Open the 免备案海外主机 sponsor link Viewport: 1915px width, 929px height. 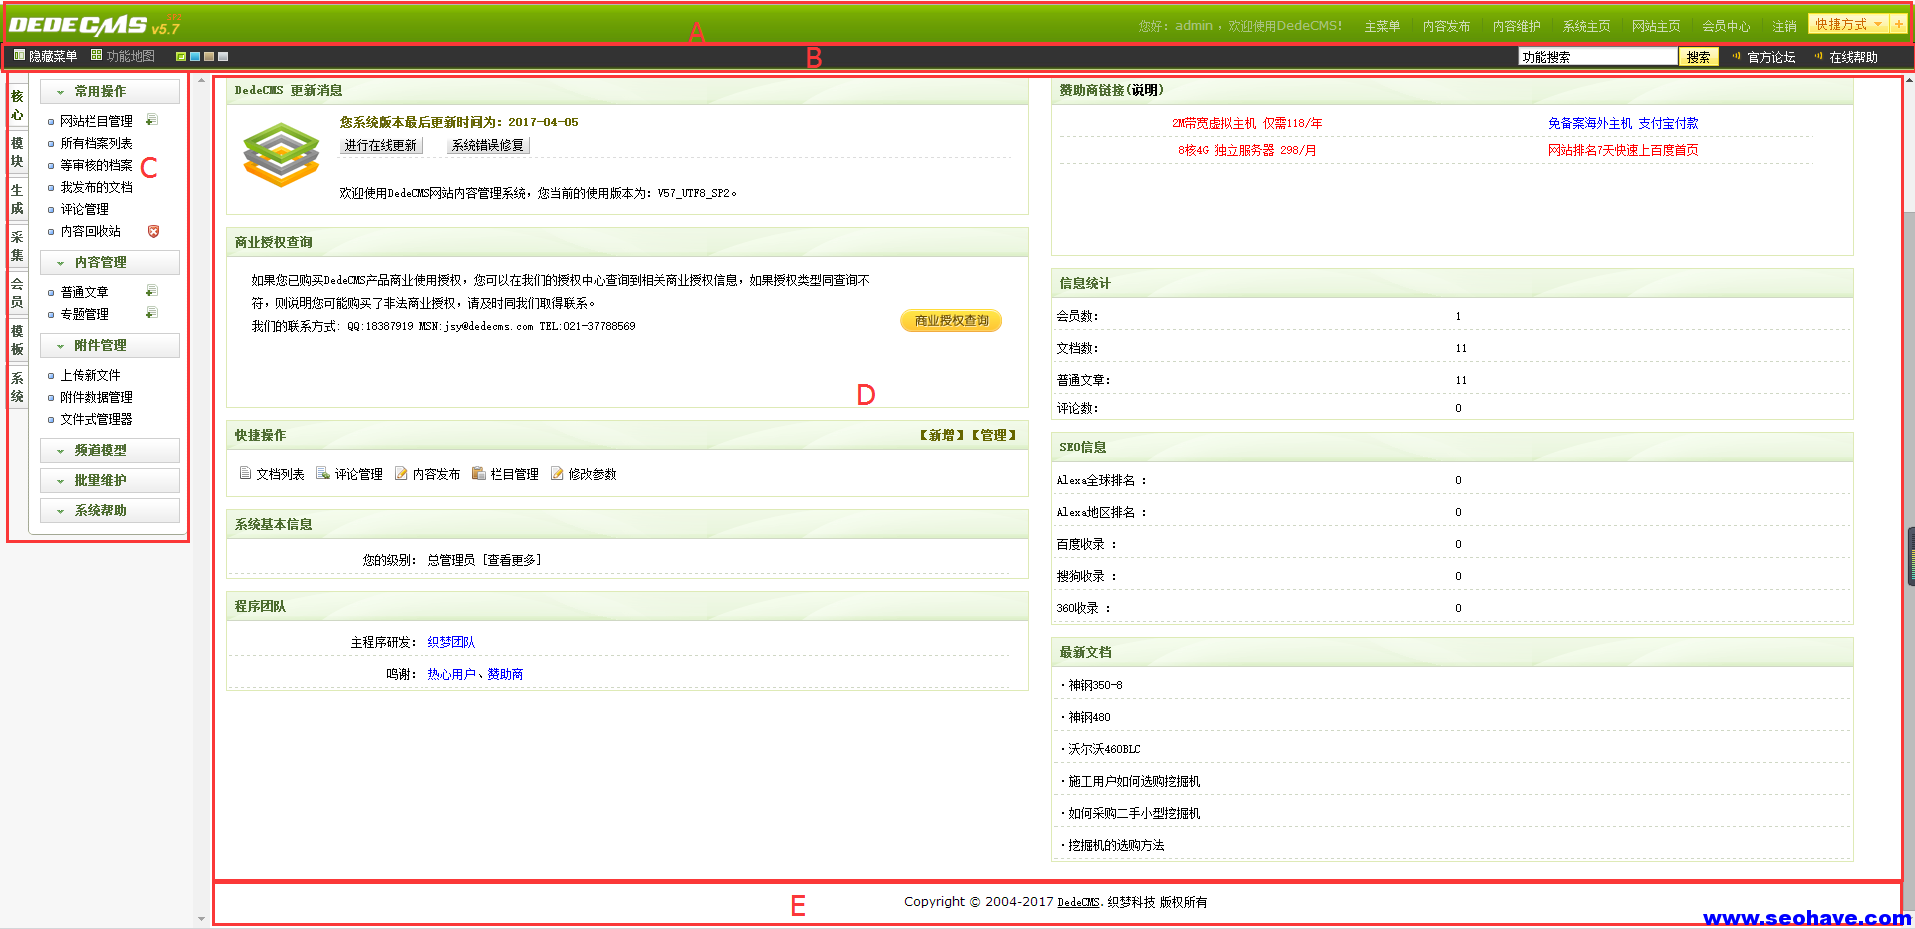(x=1623, y=123)
